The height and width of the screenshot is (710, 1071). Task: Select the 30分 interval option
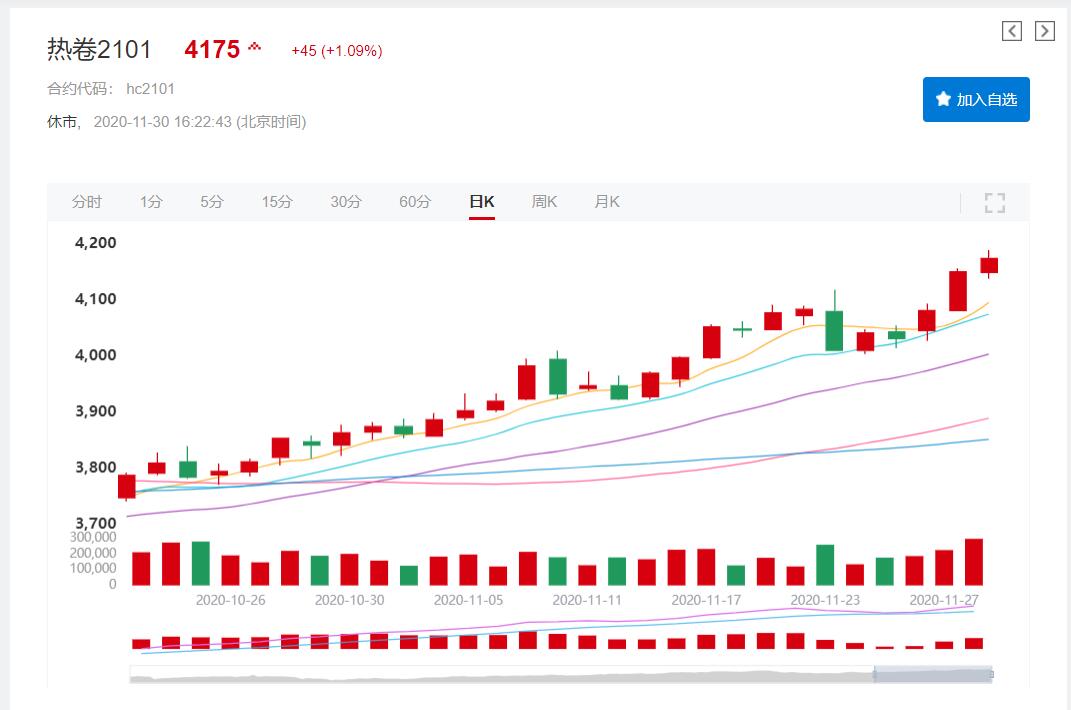coord(346,202)
